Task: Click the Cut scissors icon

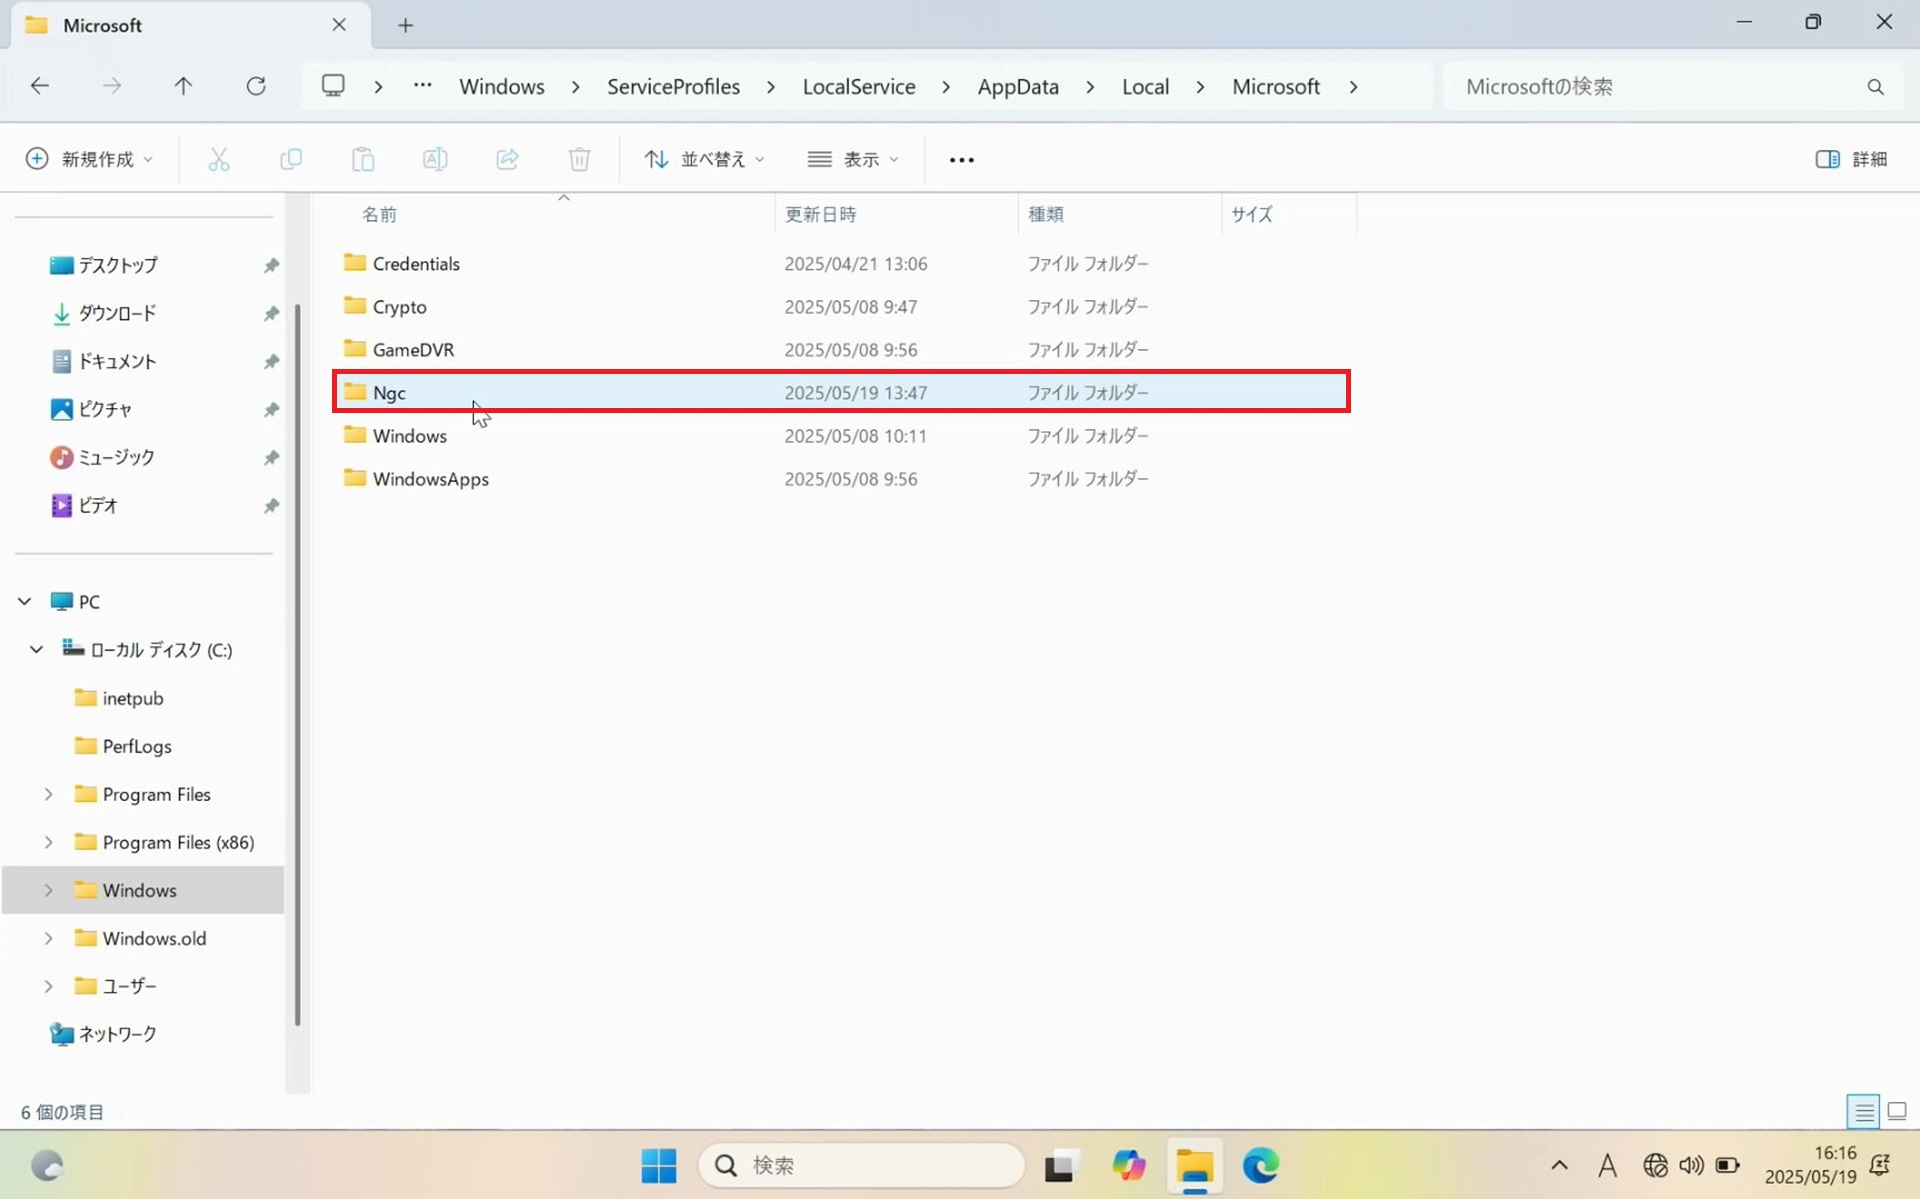Action: coord(219,159)
